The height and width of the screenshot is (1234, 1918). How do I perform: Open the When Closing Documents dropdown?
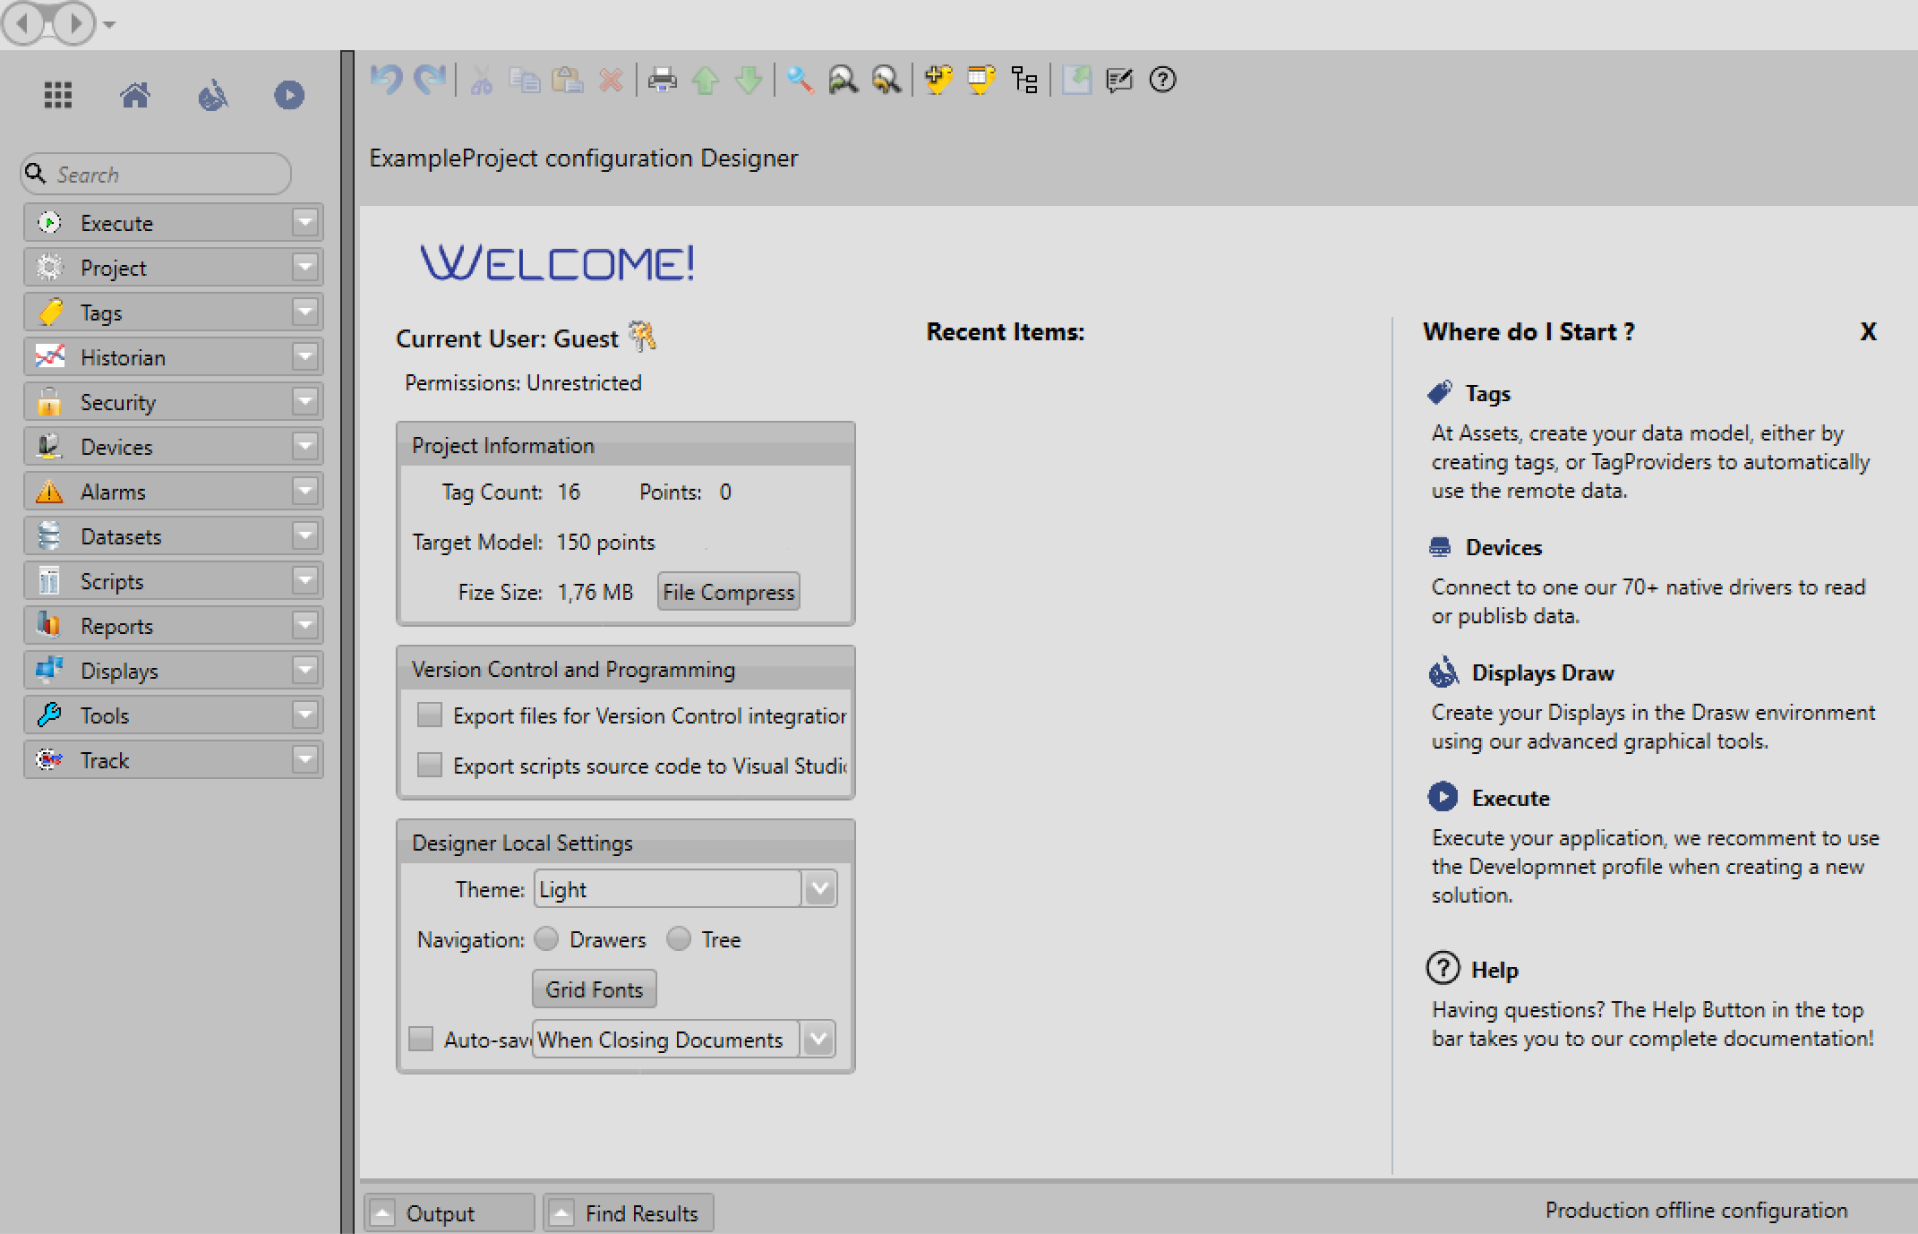click(818, 1039)
